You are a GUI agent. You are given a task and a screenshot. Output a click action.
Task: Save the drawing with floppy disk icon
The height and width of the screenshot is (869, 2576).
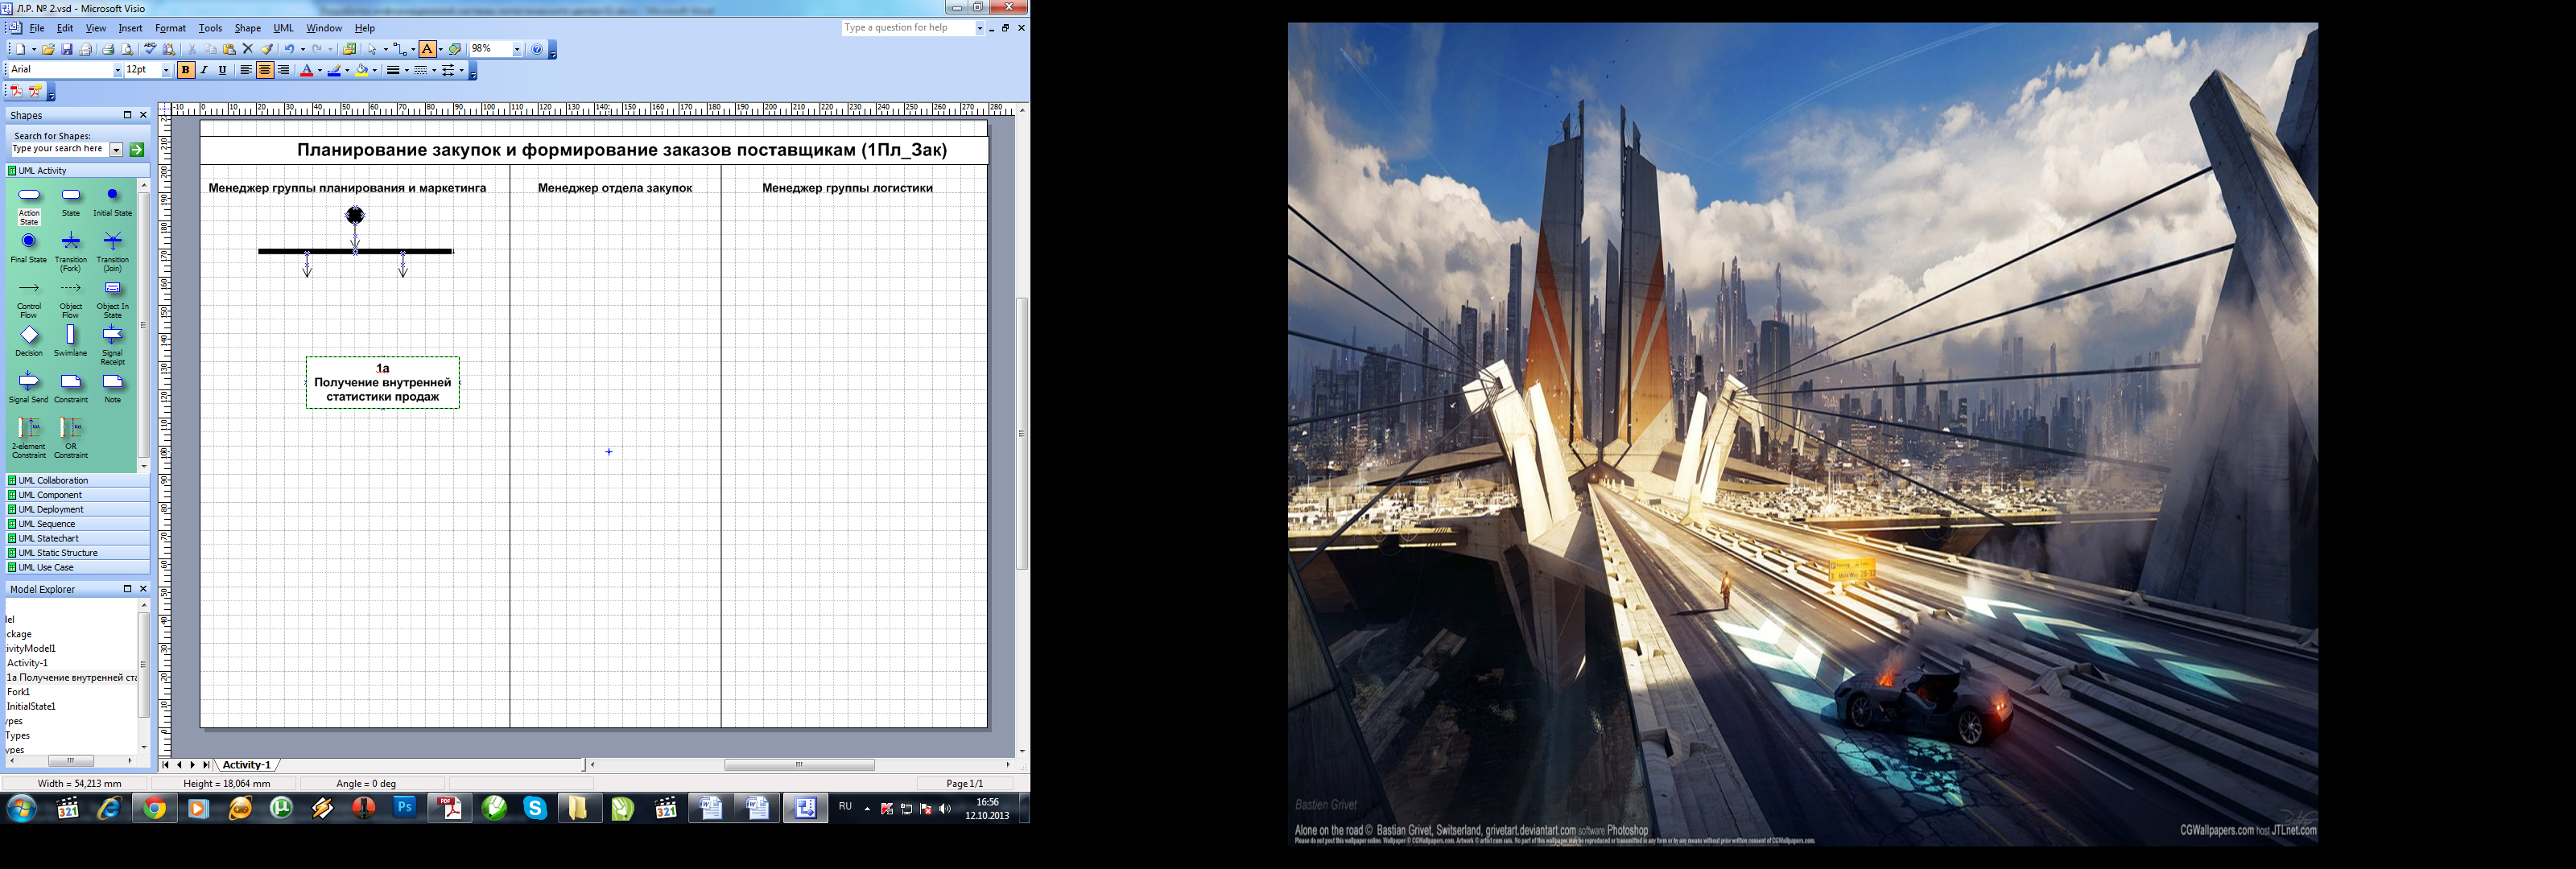click(x=67, y=49)
